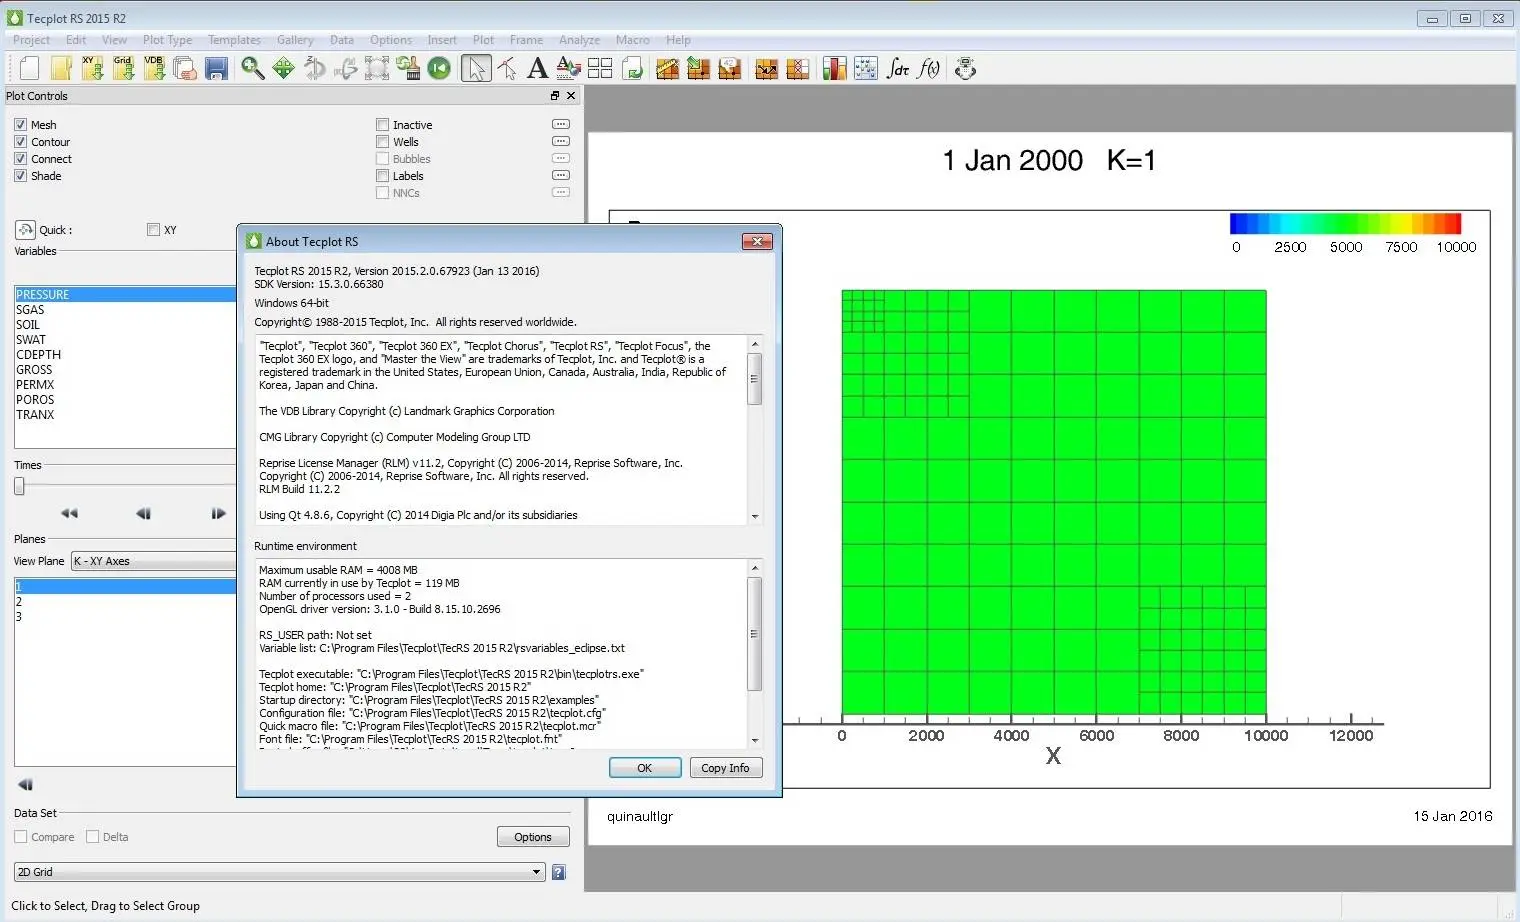
Task: Click the Times step-back button
Action: click(143, 513)
